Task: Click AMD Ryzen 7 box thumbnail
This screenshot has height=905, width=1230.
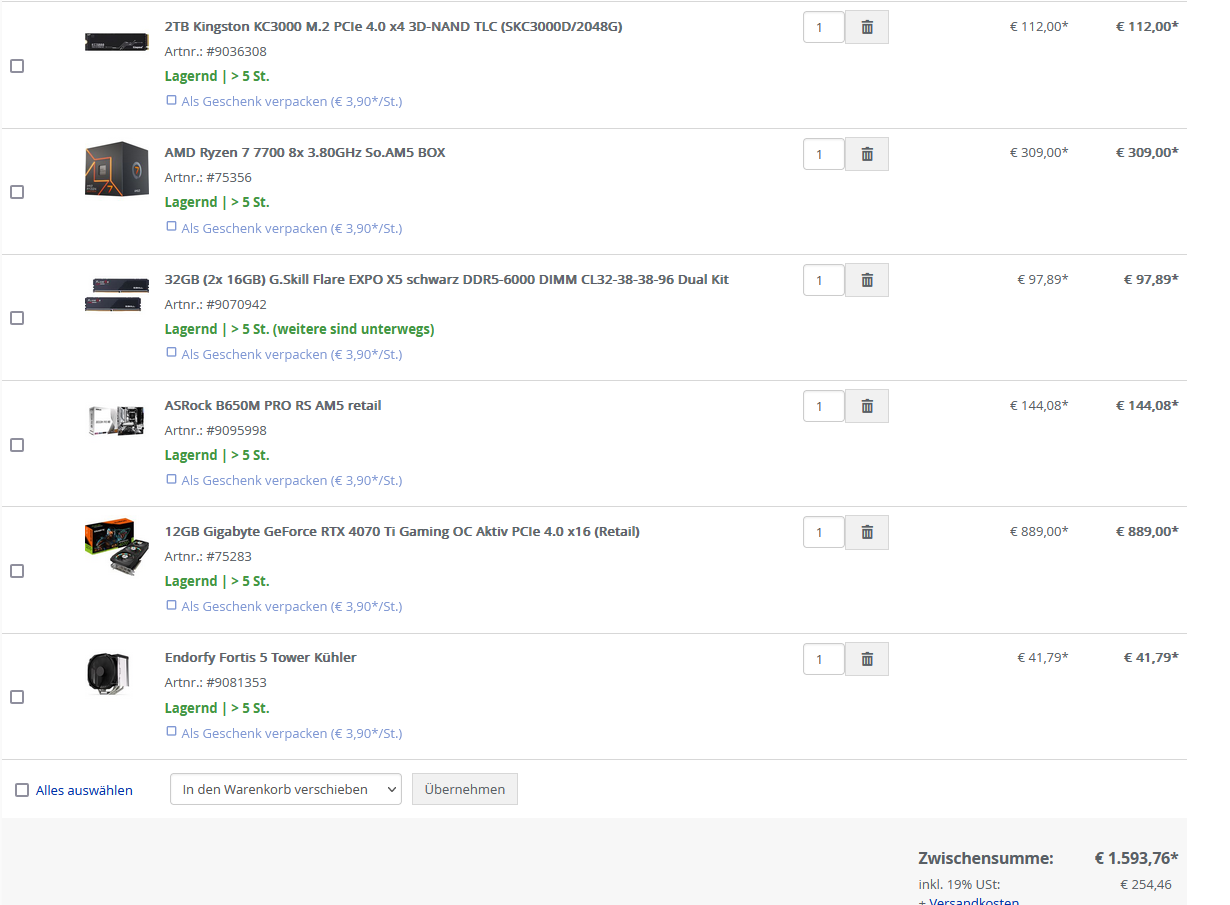Action: (x=116, y=169)
